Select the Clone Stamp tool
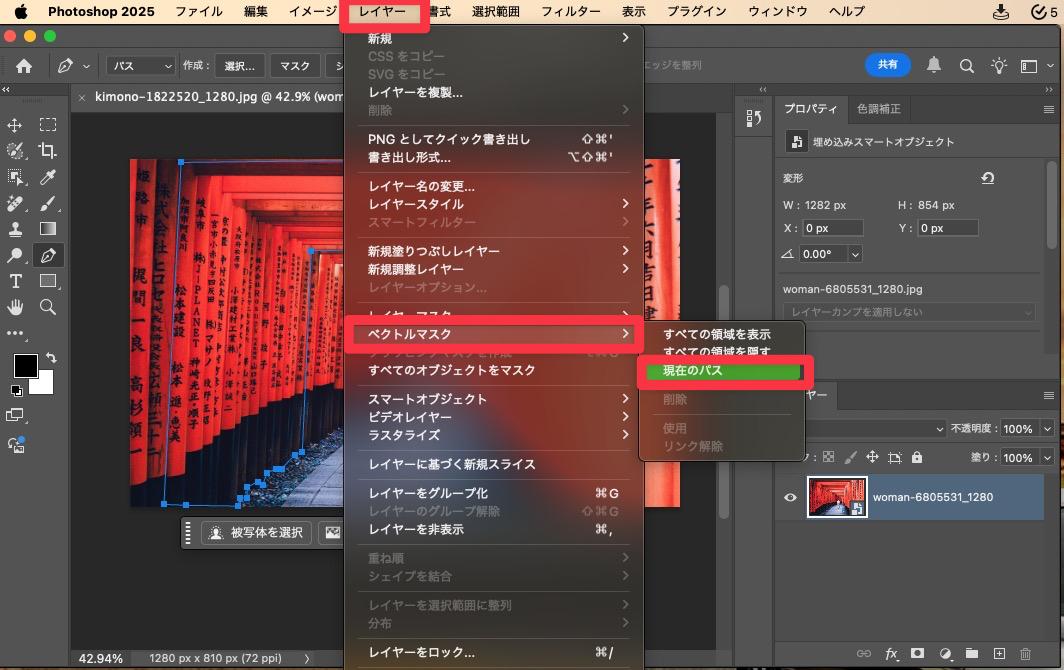1064x670 pixels. coord(15,229)
